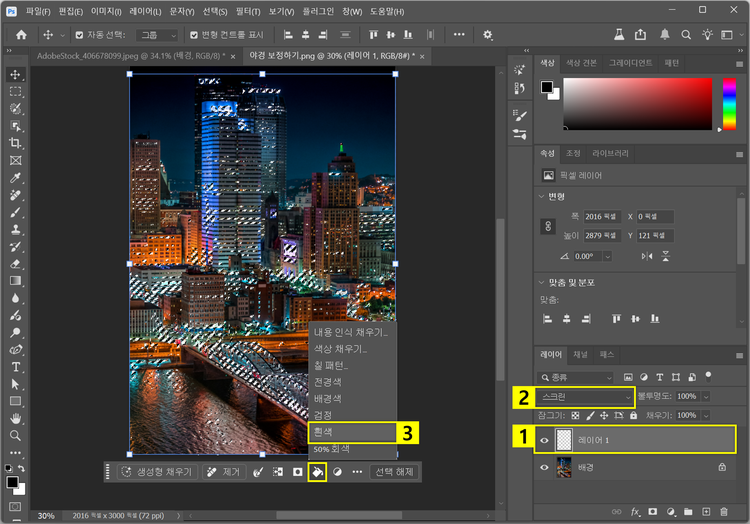This screenshot has width=750, height=524.
Task: Expand the 불투명도 100% dropdown arrow
Action: point(707,397)
